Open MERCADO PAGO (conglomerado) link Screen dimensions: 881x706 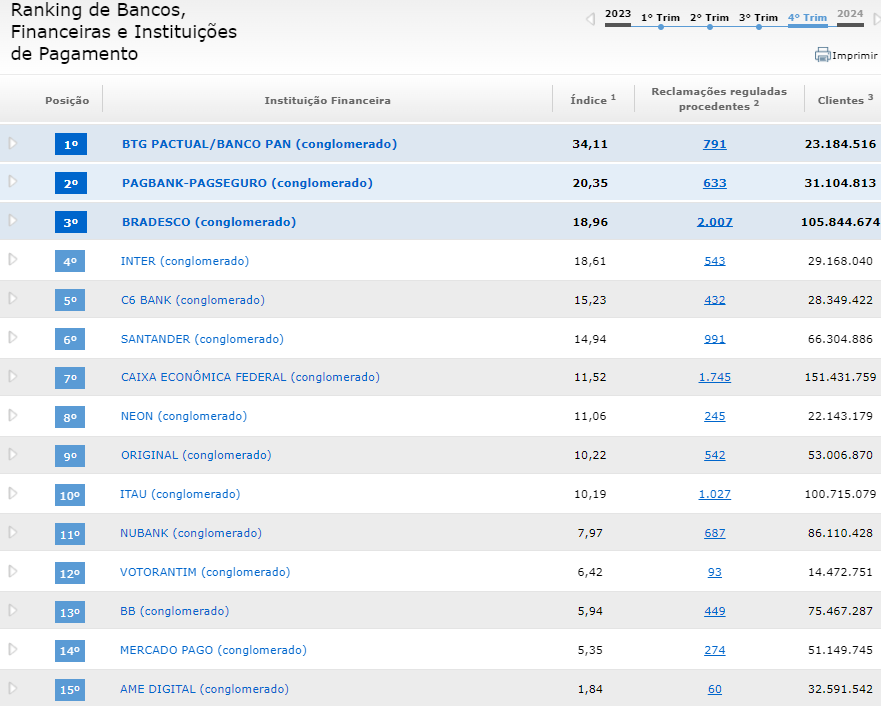[214, 650]
